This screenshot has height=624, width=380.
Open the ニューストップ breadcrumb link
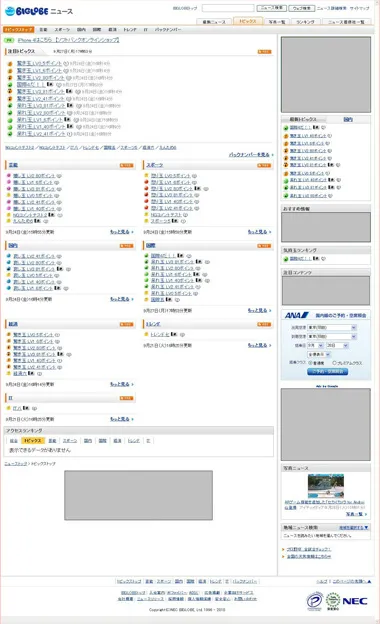click(x=16, y=464)
